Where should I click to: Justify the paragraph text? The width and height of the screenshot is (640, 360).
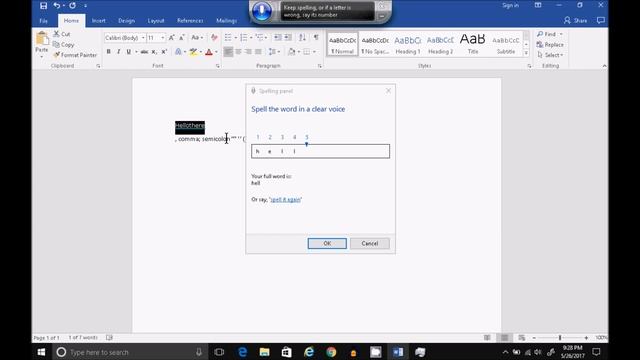coord(258,52)
